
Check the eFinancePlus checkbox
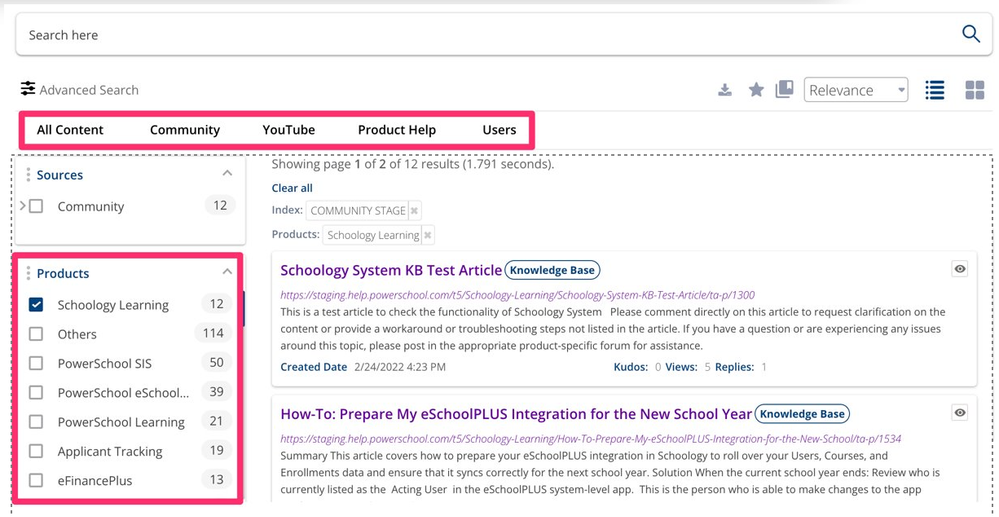(36, 481)
